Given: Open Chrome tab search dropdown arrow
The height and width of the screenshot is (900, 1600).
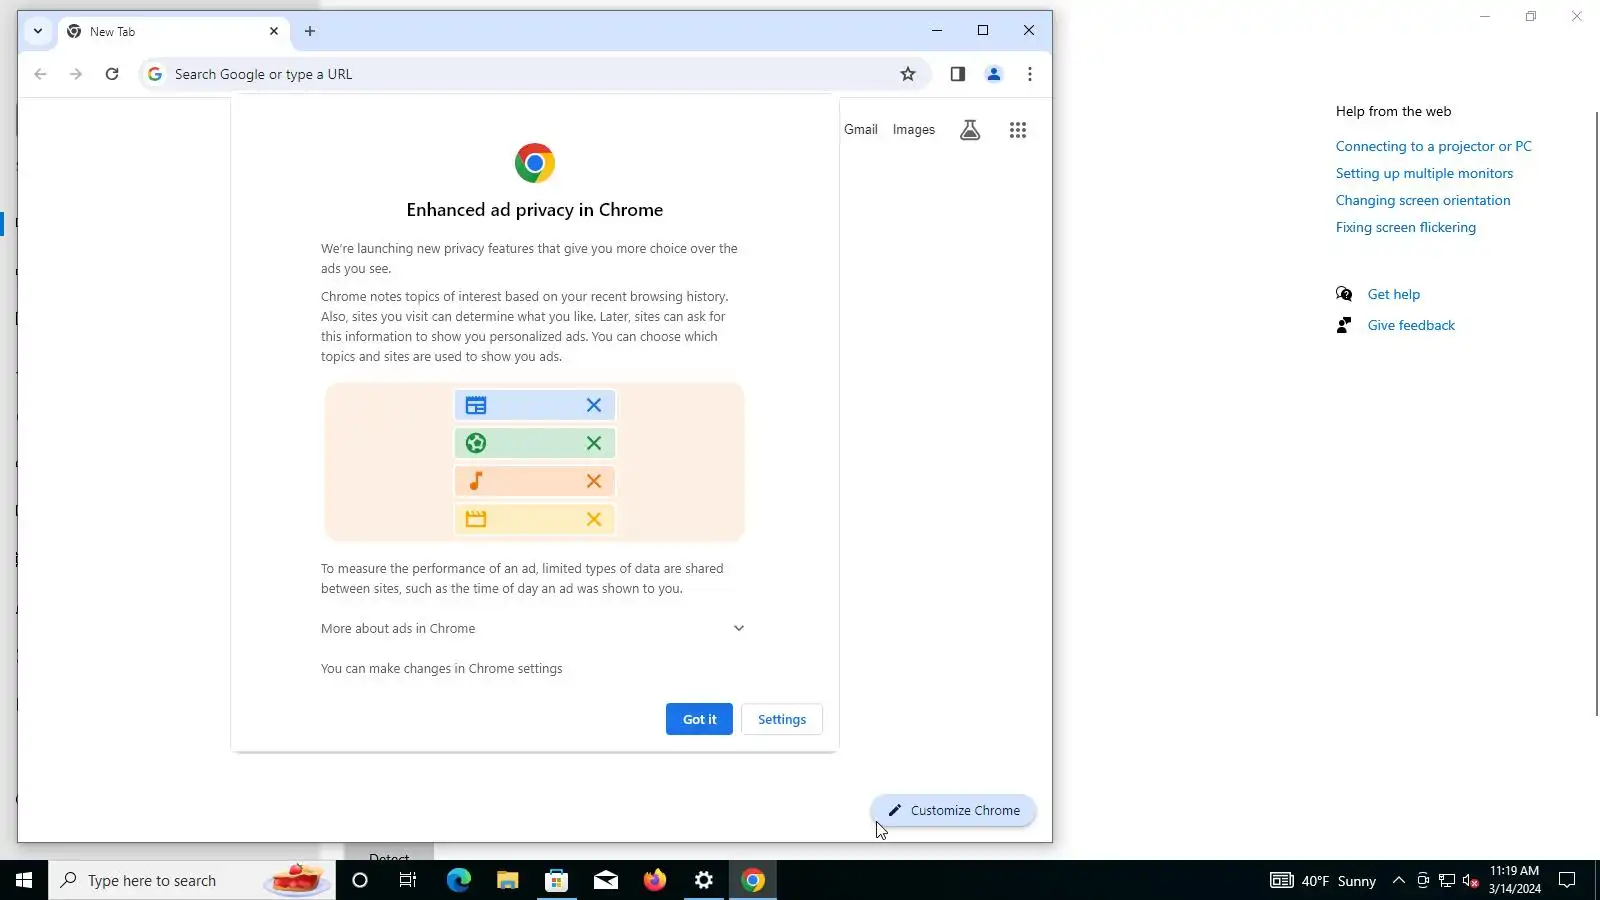Looking at the screenshot, I should tap(38, 31).
